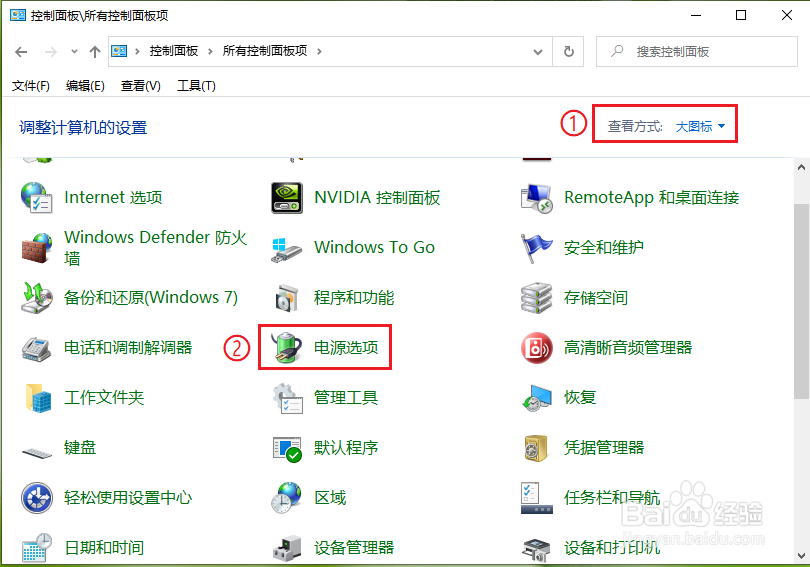Image resolution: width=810 pixels, height=567 pixels.
Task: Open the 恢复 recovery icon
Action: pyautogui.click(x=537, y=398)
